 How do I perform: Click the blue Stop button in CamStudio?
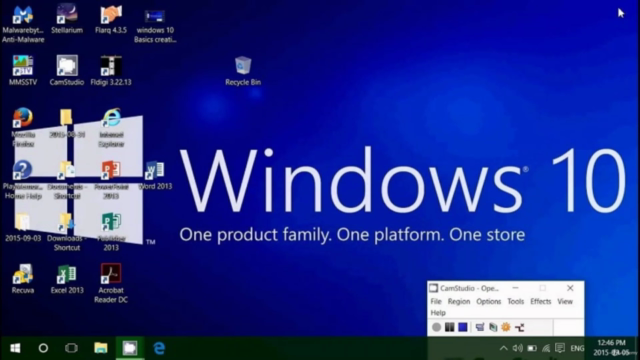click(462, 327)
